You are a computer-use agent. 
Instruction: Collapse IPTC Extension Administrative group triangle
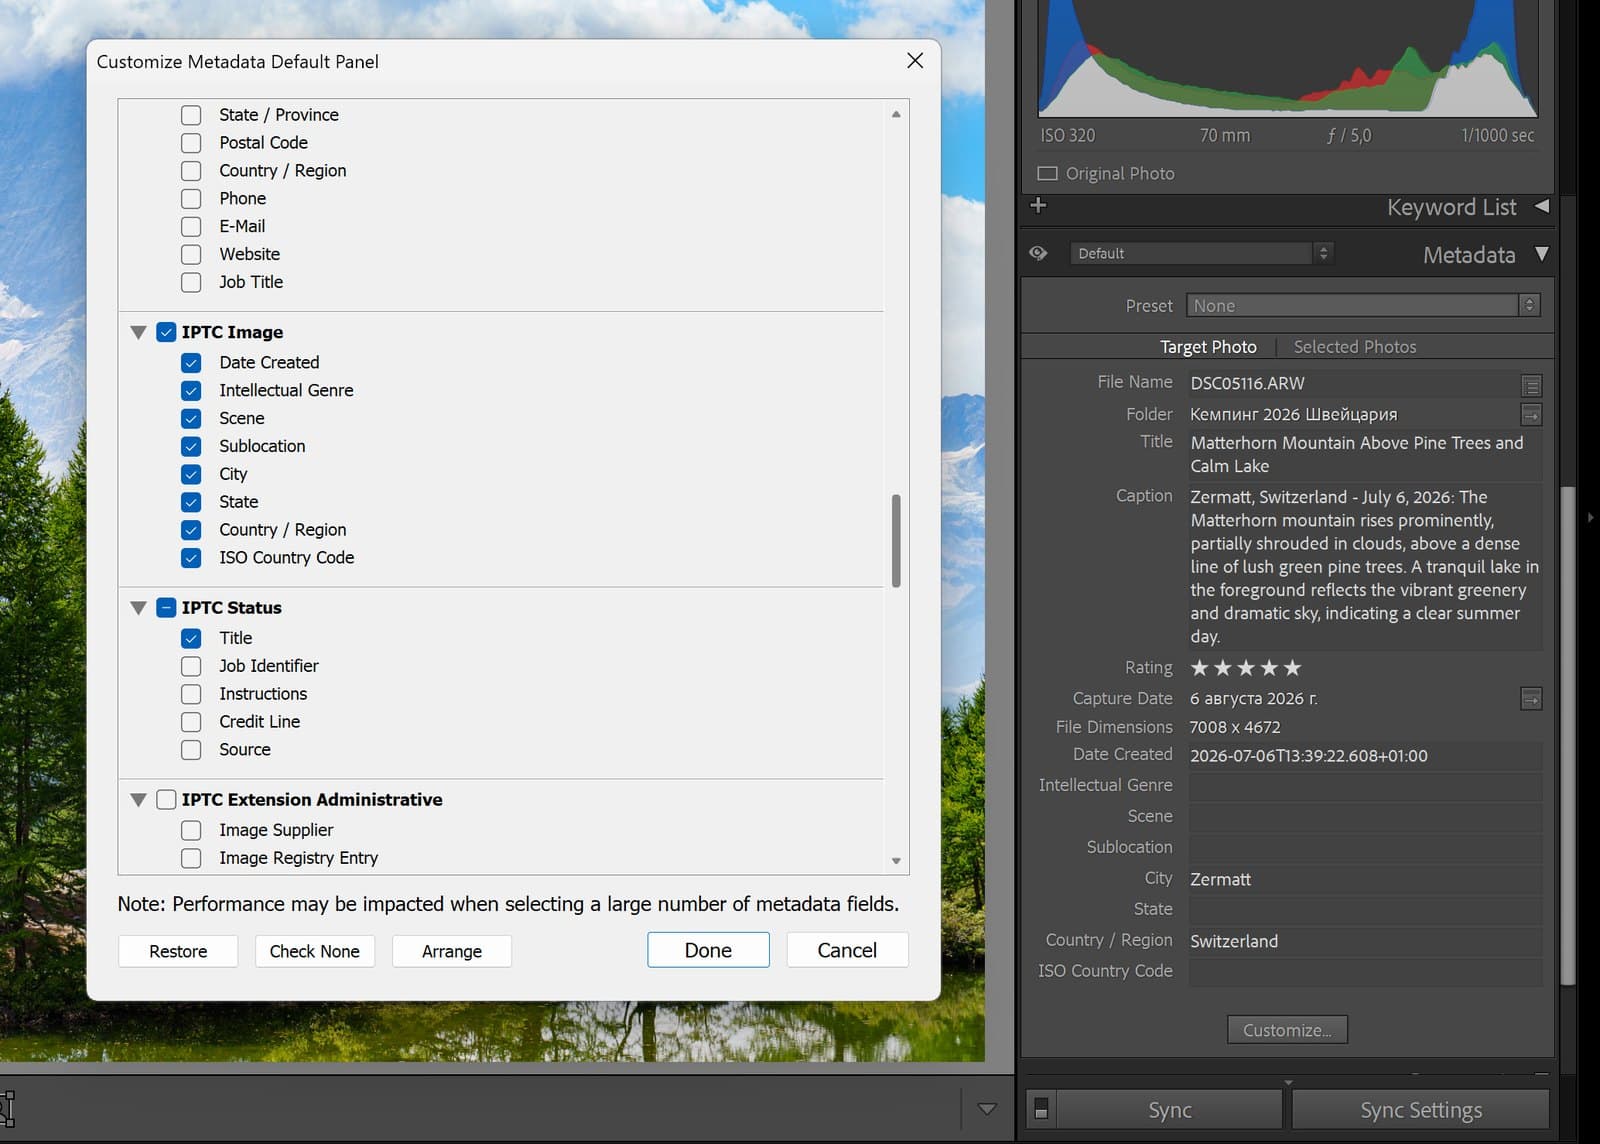(x=139, y=799)
